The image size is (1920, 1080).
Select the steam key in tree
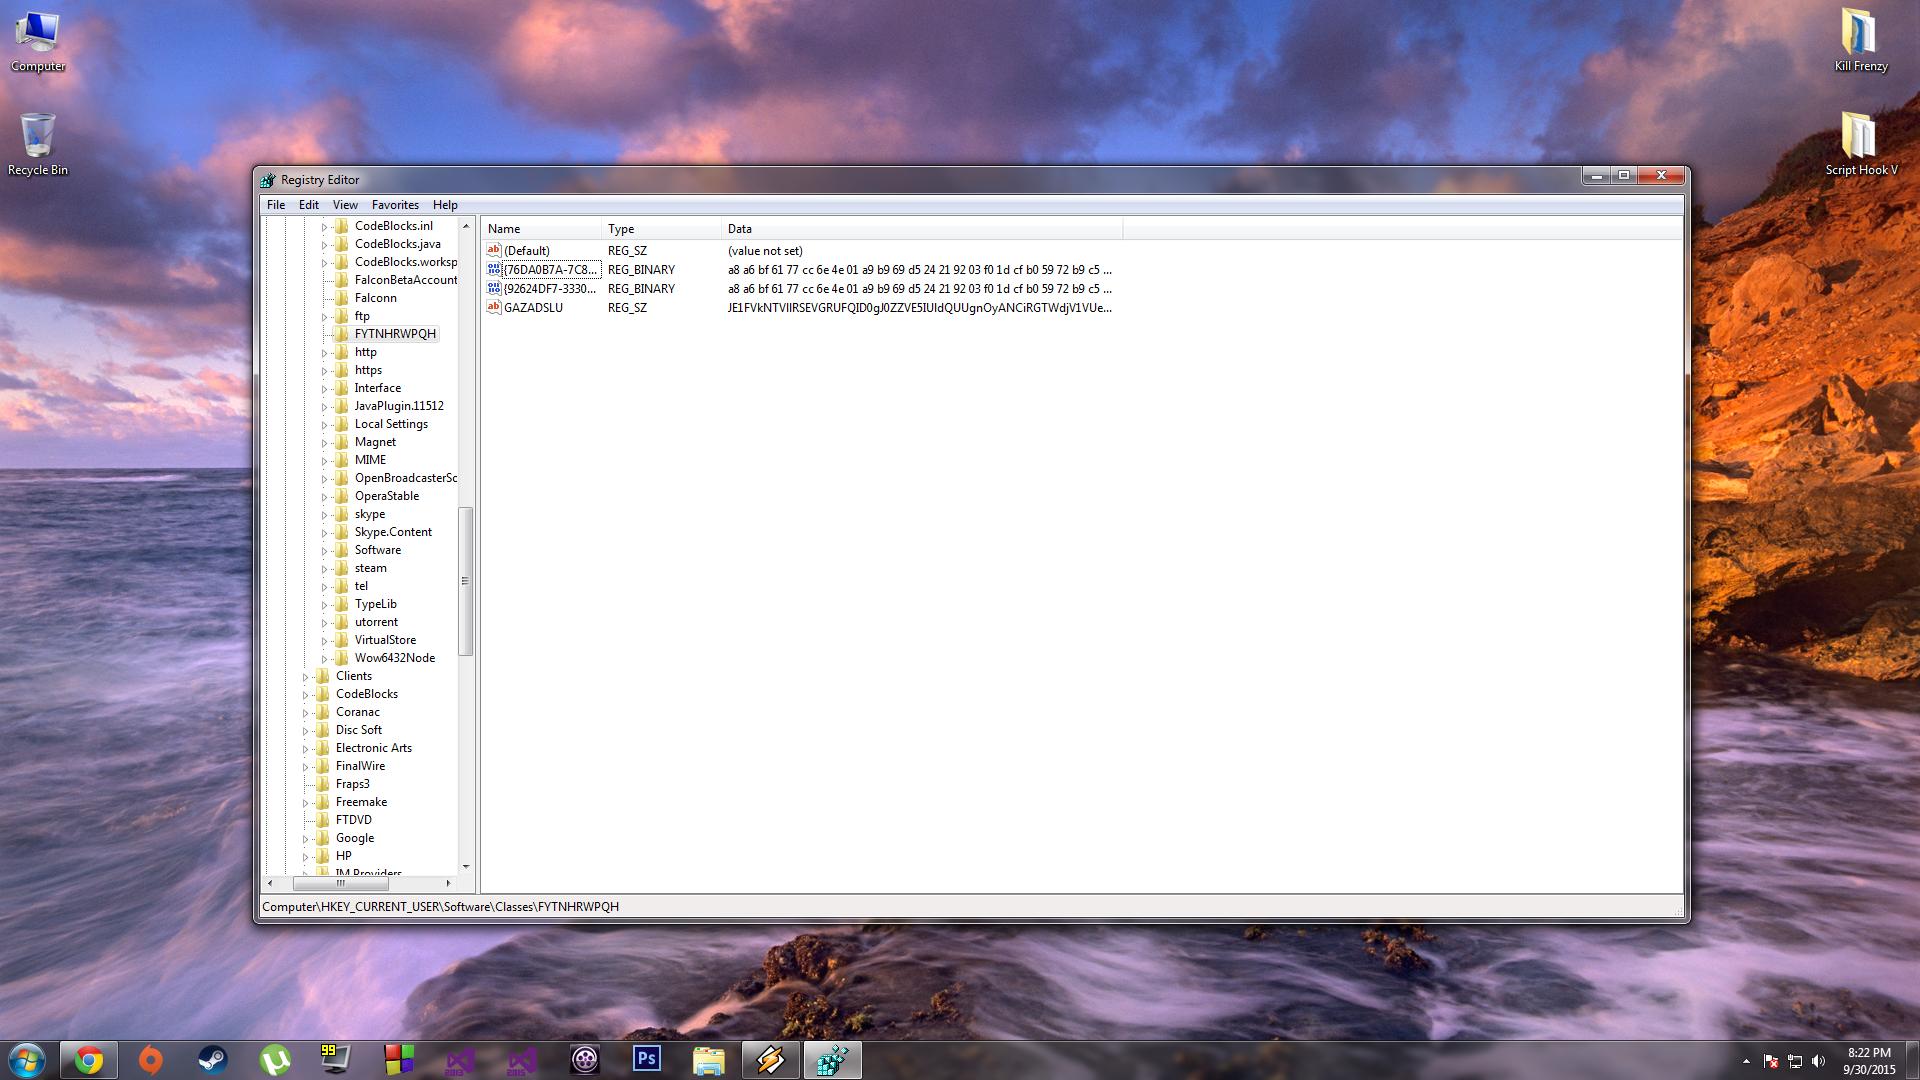click(370, 568)
